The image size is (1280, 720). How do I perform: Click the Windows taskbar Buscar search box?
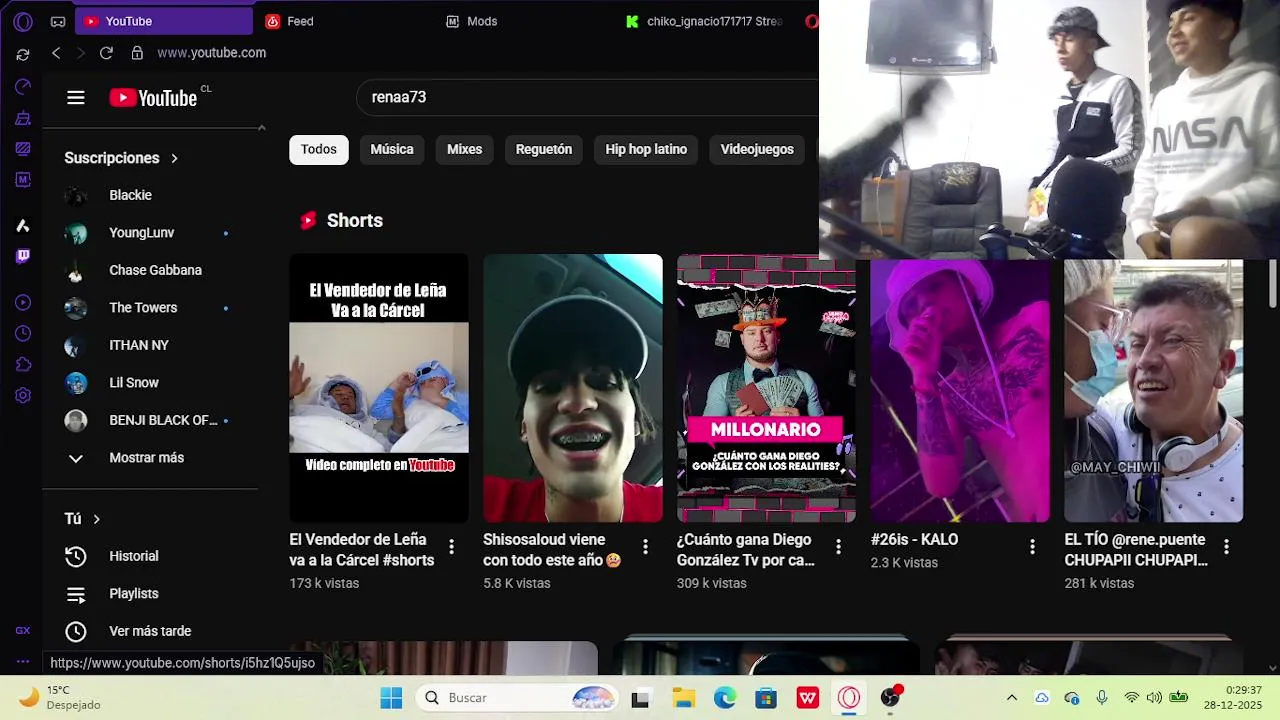pyautogui.click(x=516, y=698)
